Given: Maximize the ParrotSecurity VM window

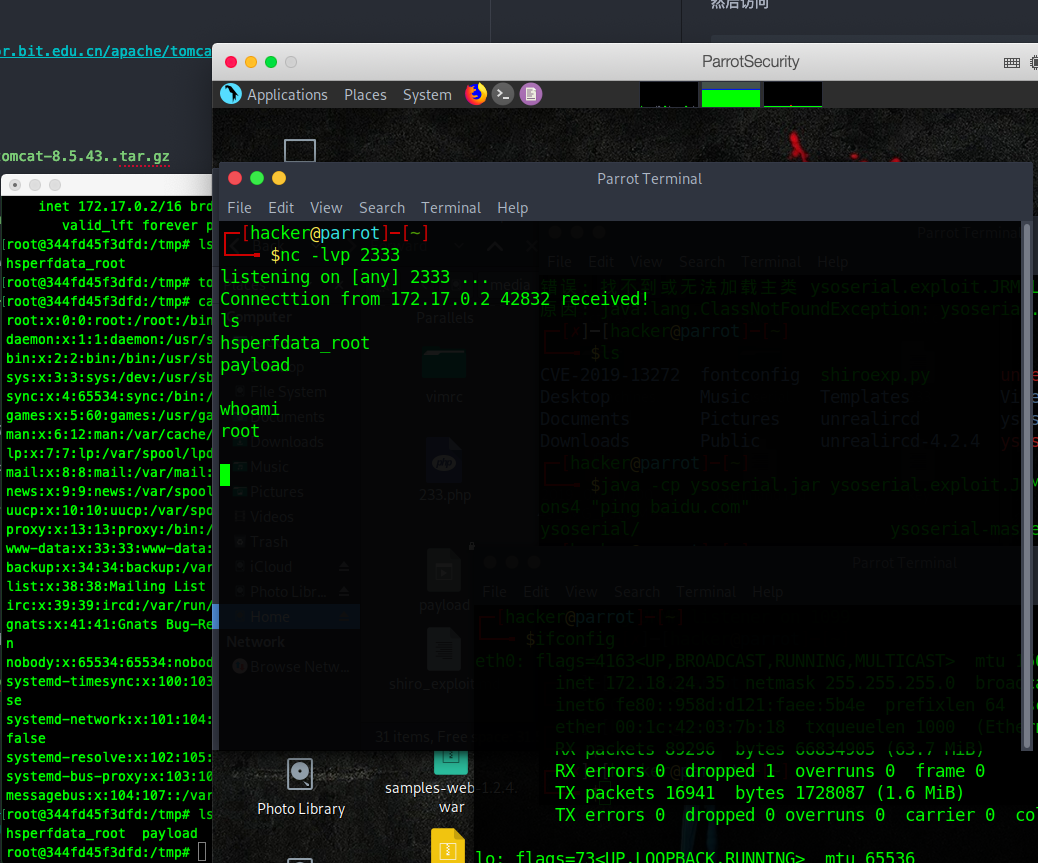Looking at the screenshot, I should [271, 62].
